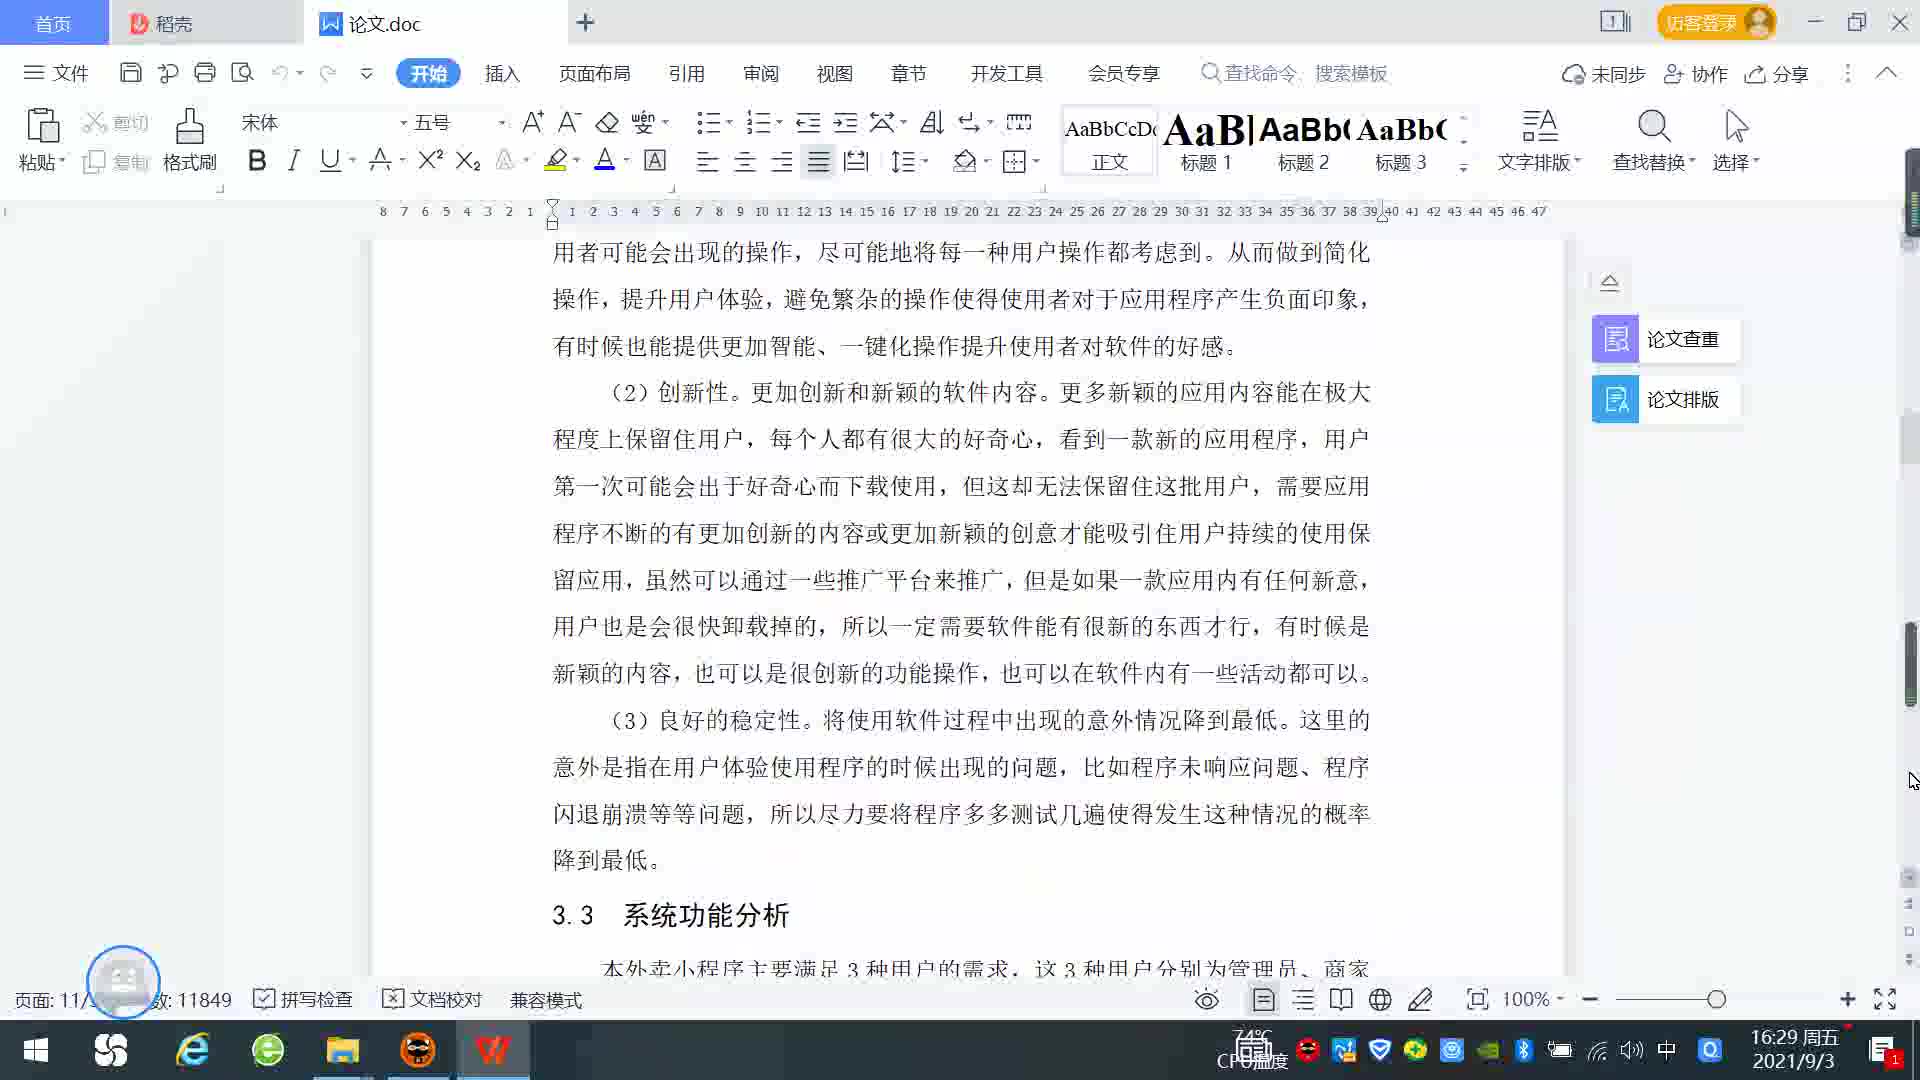1920x1080 pixels.
Task: Apply strikethrough-style font color A icon
Action: coord(379,161)
